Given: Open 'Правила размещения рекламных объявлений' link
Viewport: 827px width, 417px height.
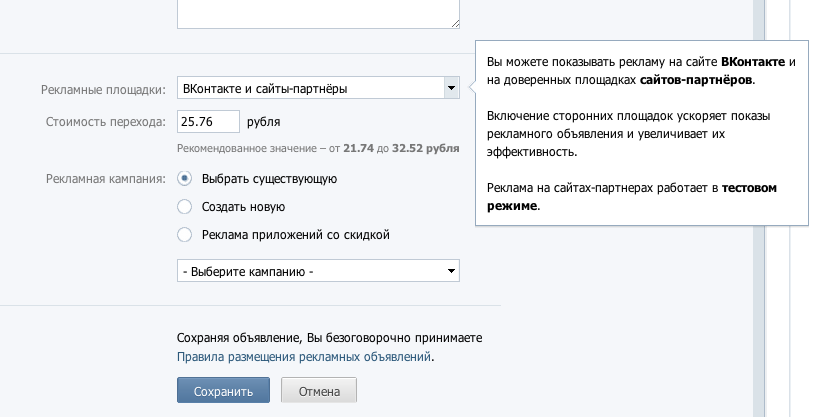Looking at the screenshot, I should pos(304,356).
